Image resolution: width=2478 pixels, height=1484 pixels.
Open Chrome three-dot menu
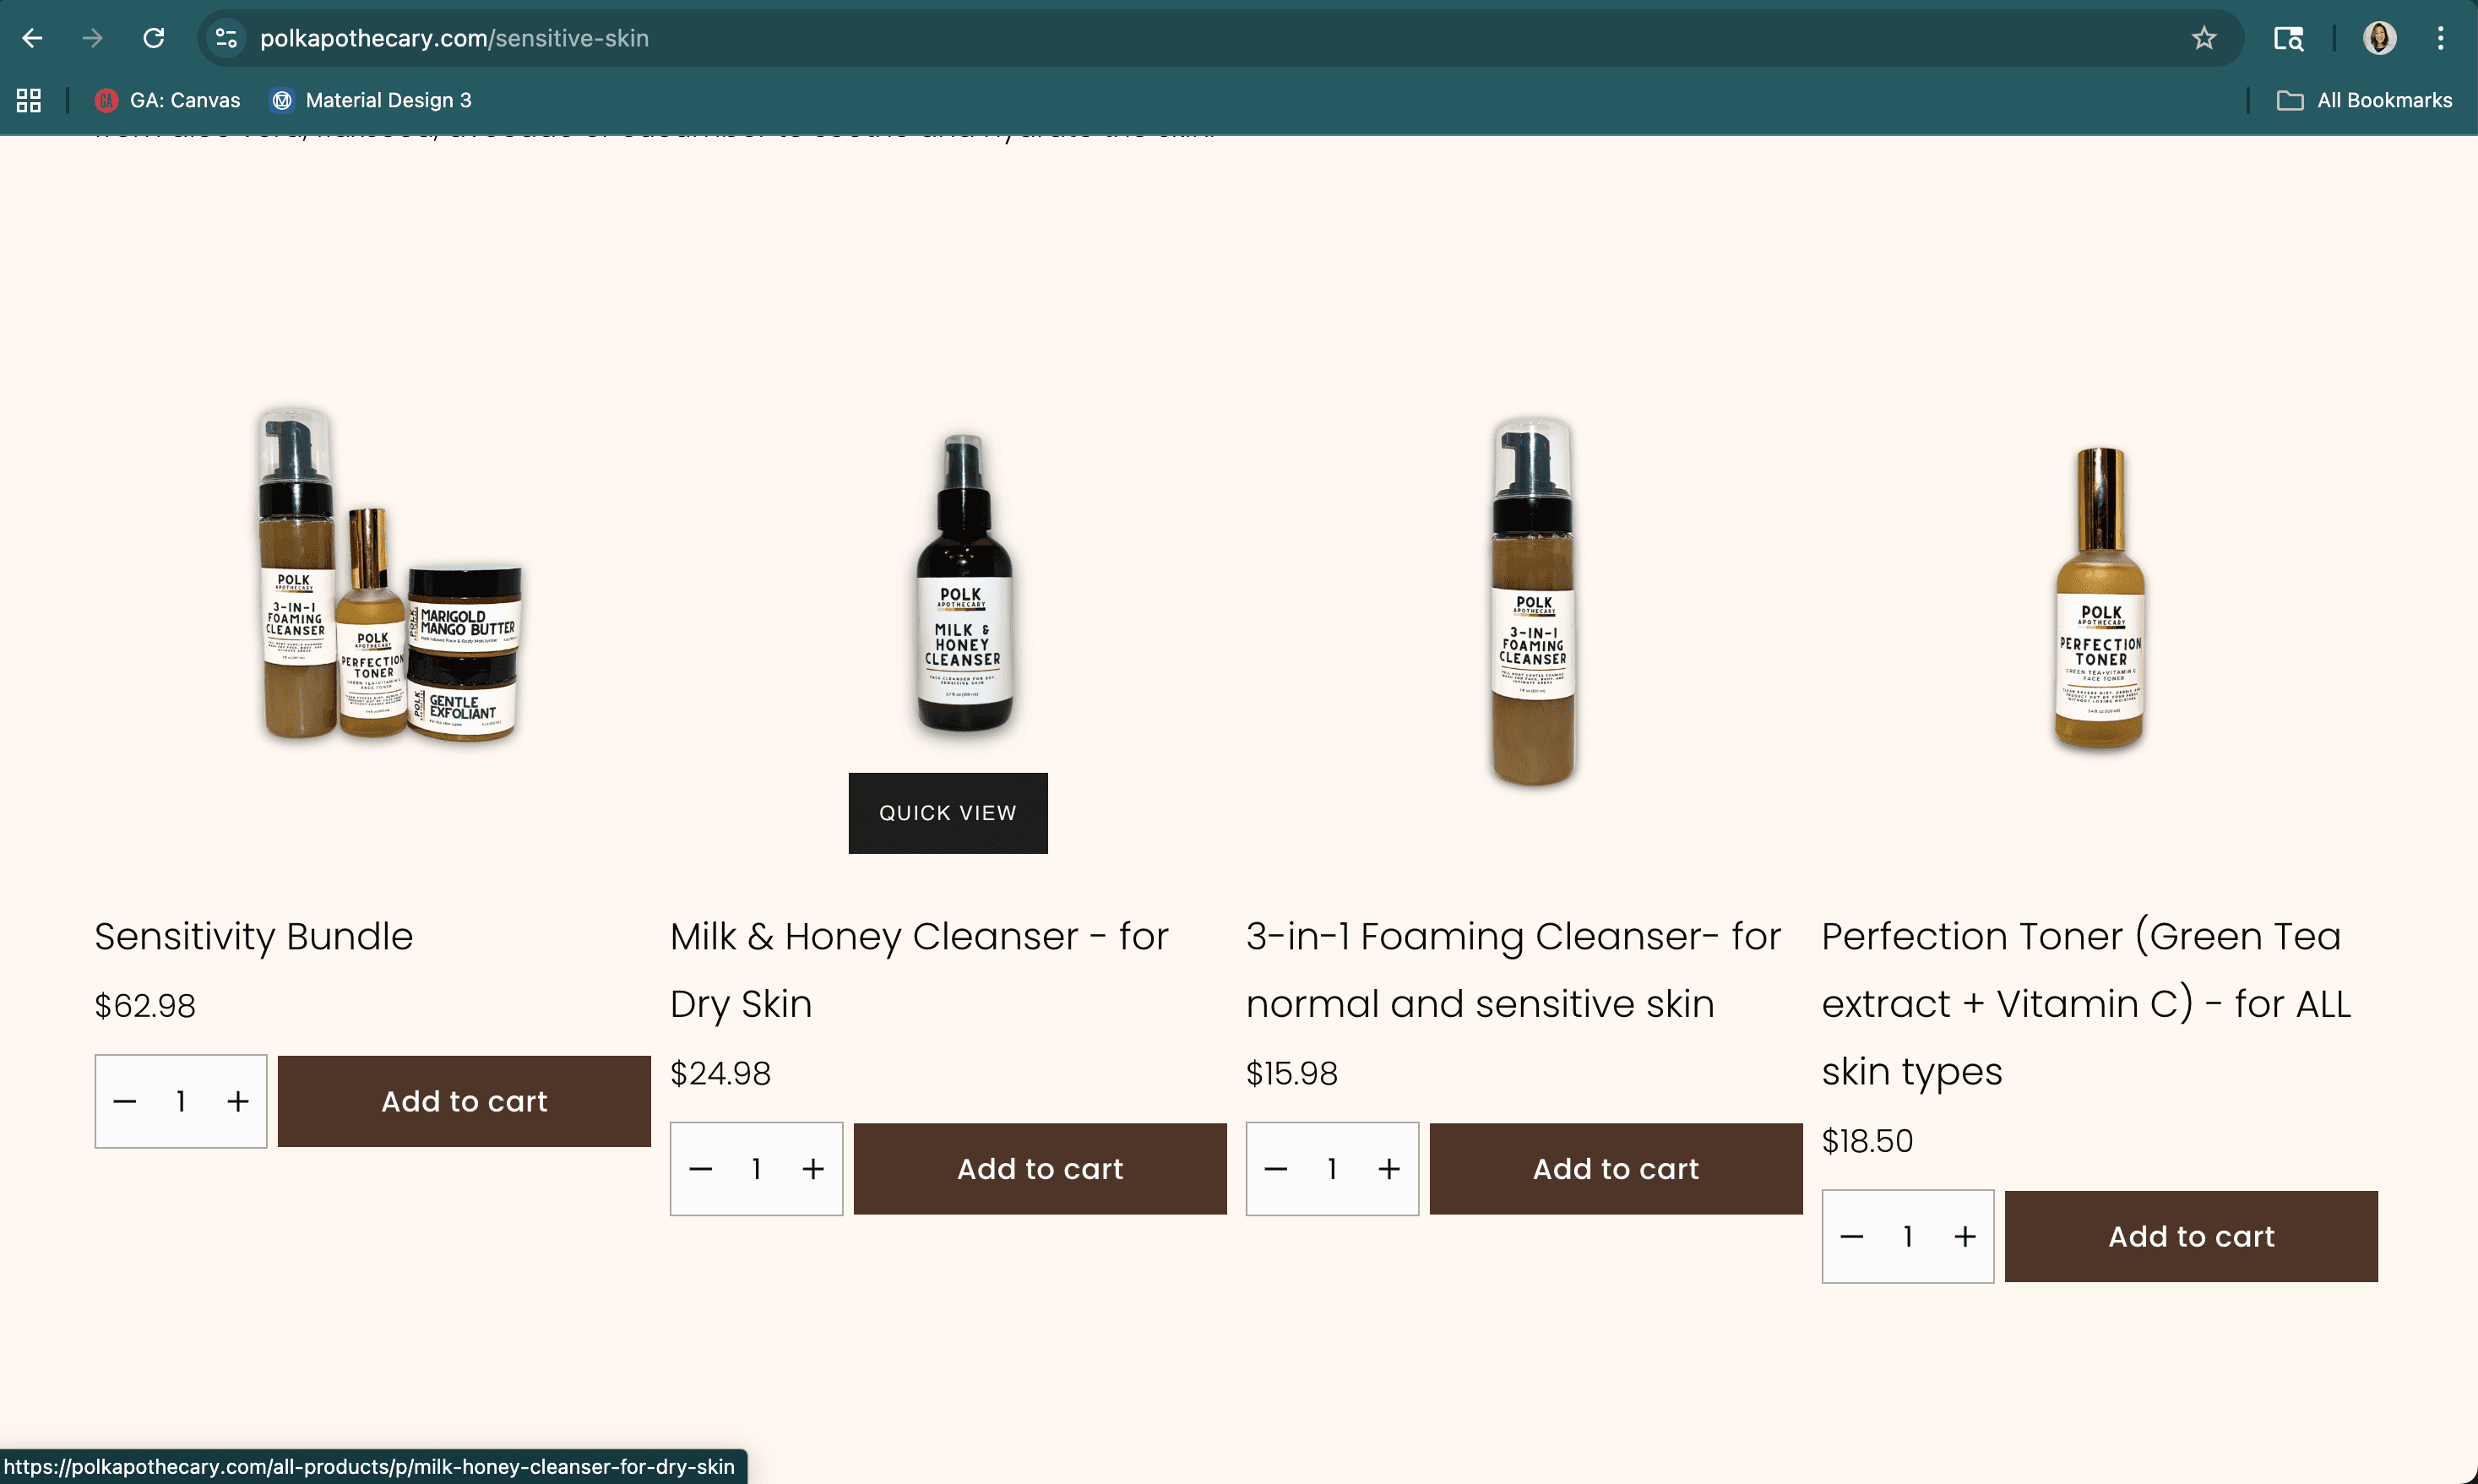point(2440,38)
